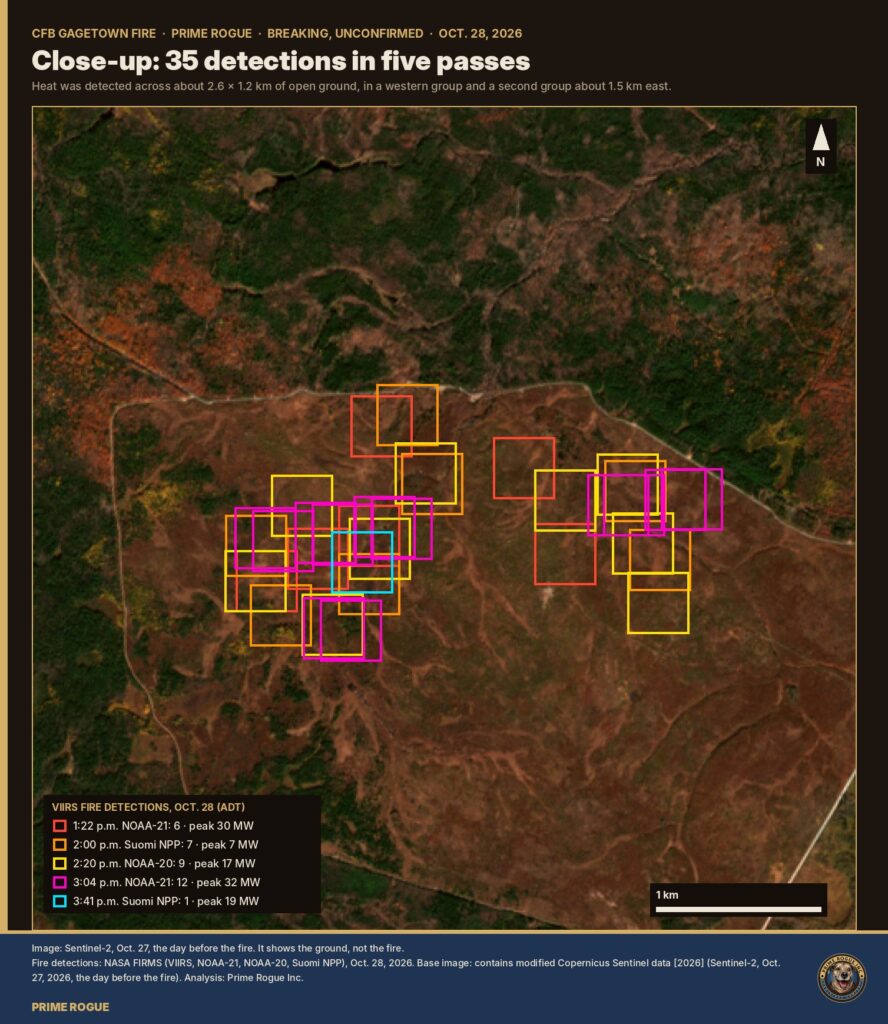Click the red 1:22 p.m. NOAA-21 legend swatch

pyautogui.click(x=59, y=826)
